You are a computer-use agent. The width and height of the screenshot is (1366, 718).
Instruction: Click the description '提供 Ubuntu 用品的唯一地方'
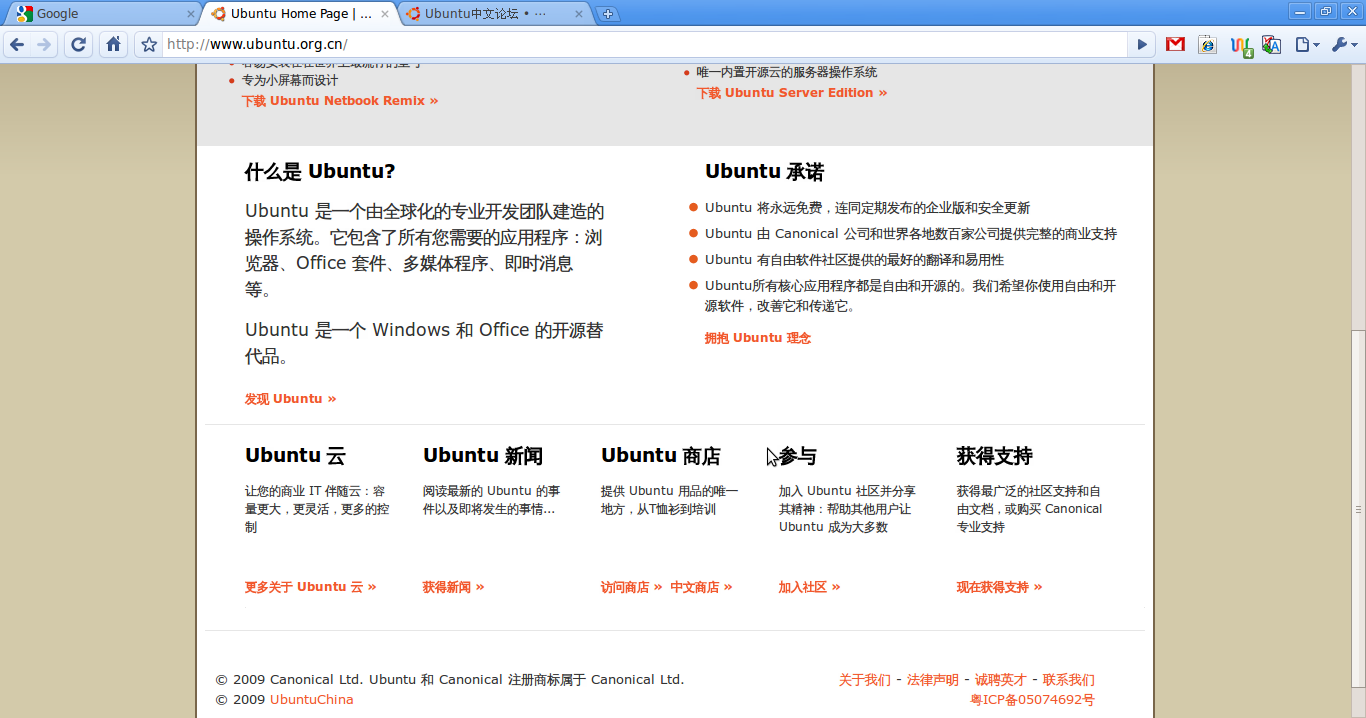tap(670, 500)
